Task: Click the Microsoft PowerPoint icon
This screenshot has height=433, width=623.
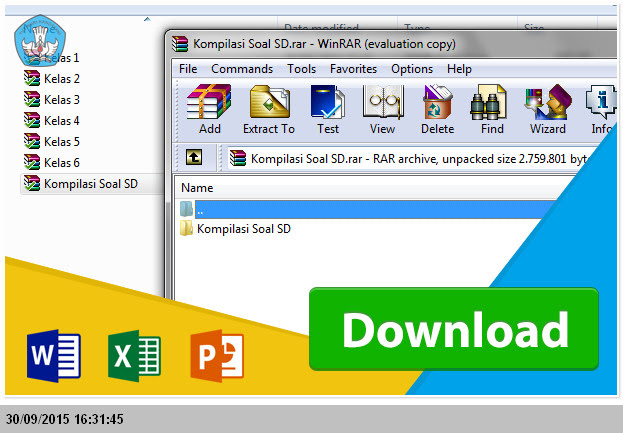Action: 217,356
